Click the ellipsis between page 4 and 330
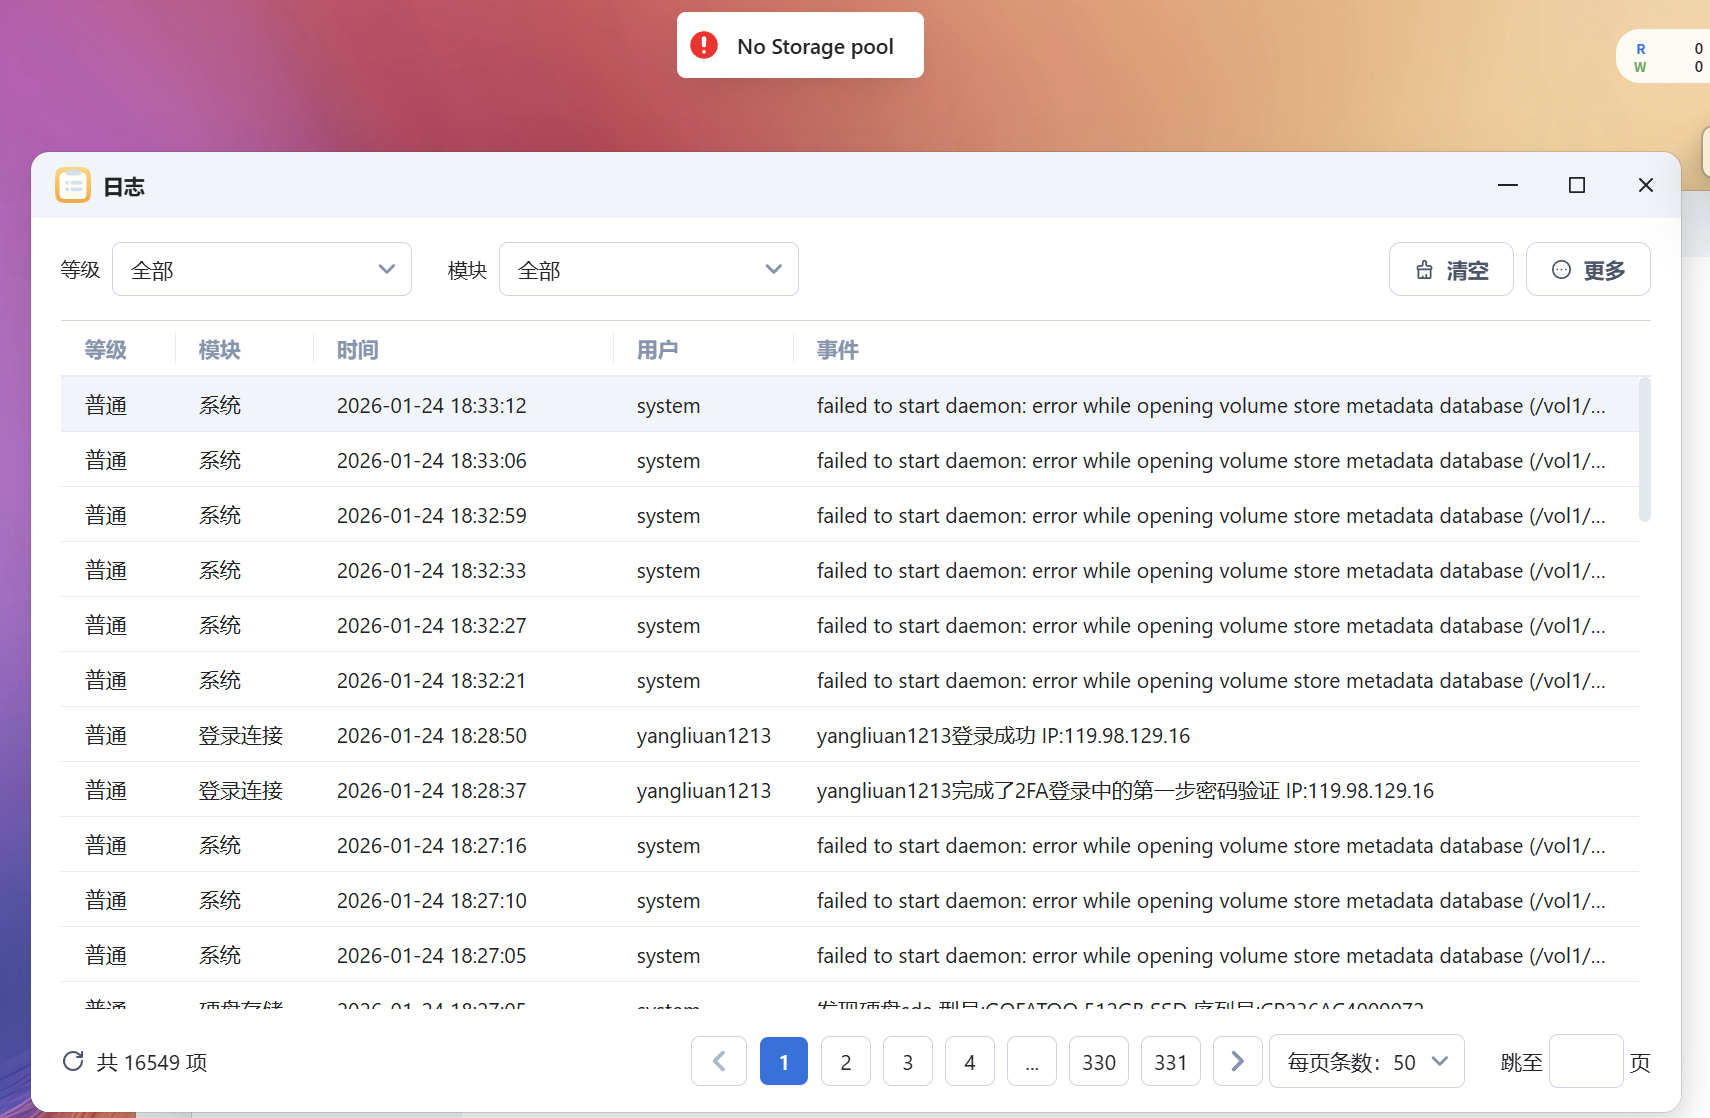 1033,1061
